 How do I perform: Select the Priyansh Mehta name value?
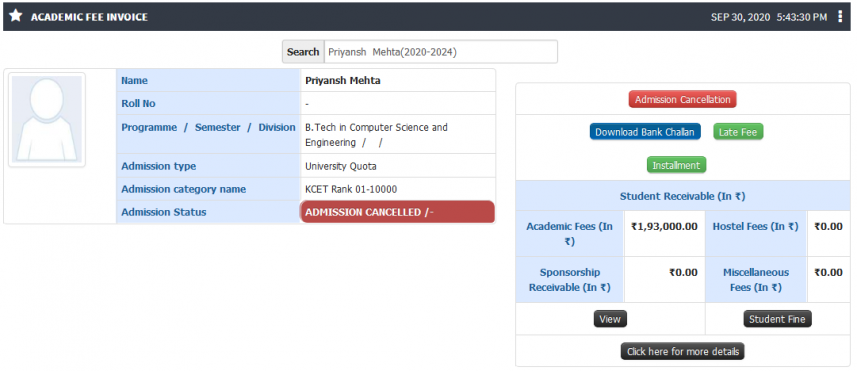pyautogui.click(x=343, y=80)
